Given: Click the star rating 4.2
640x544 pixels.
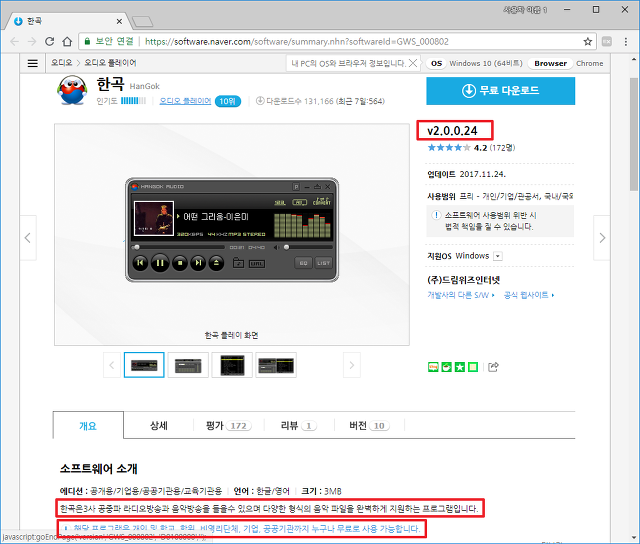Looking at the screenshot, I should (471, 148).
